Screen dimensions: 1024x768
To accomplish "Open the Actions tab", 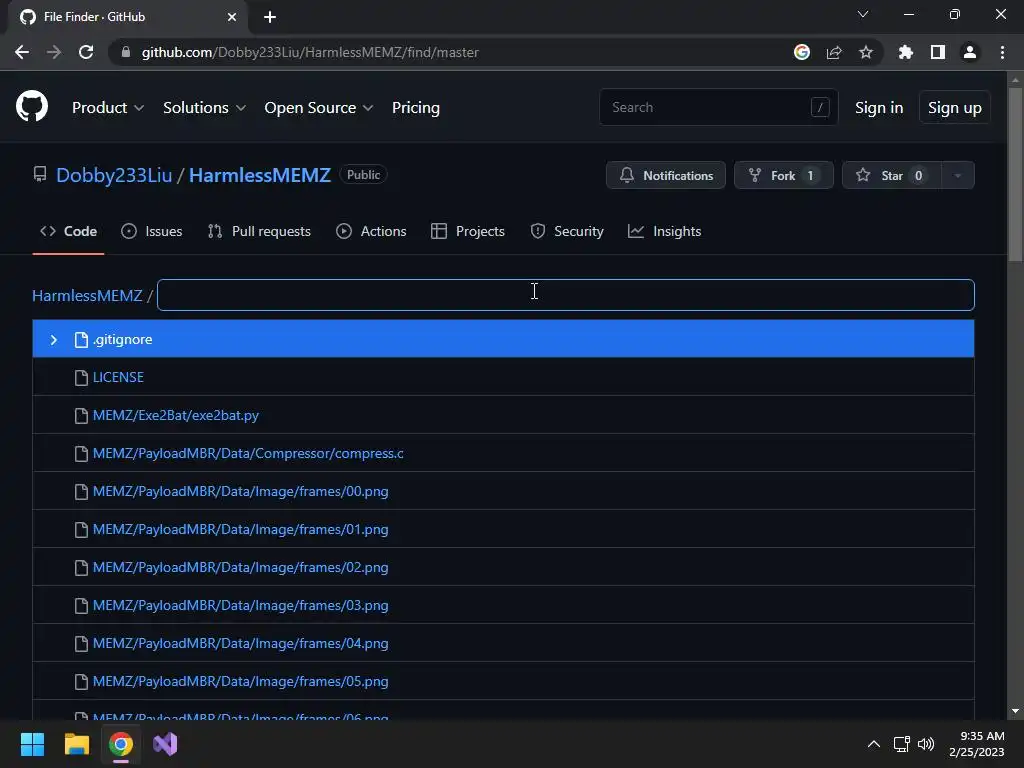I will click(371, 231).
